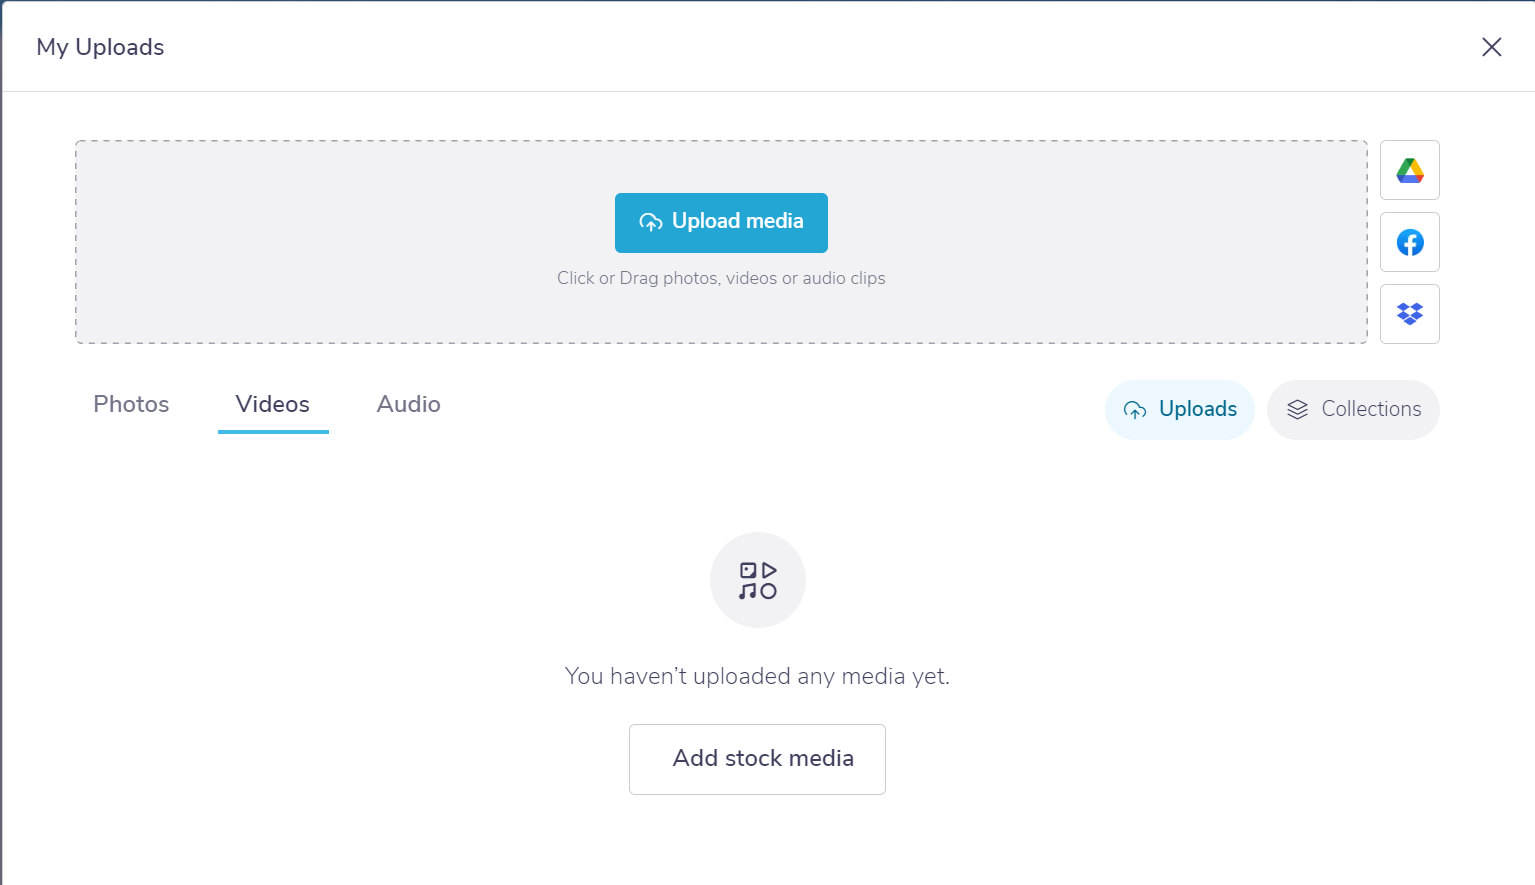The height and width of the screenshot is (885, 1535).
Task: Click the text 'Click or Drag photos, videos or audio clips'
Action: (x=721, y=278)
